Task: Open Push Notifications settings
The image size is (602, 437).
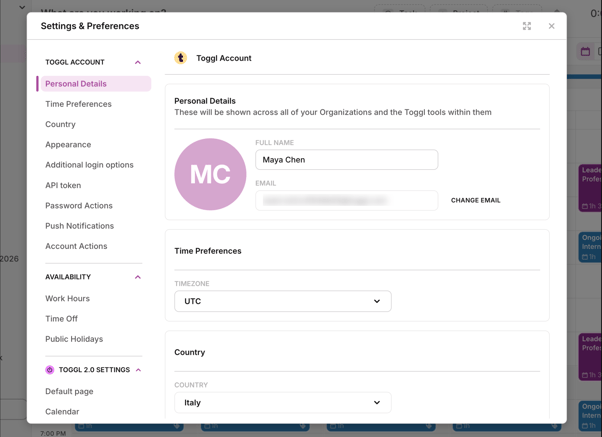Action: pyautogui.click(x=79, y=226)
